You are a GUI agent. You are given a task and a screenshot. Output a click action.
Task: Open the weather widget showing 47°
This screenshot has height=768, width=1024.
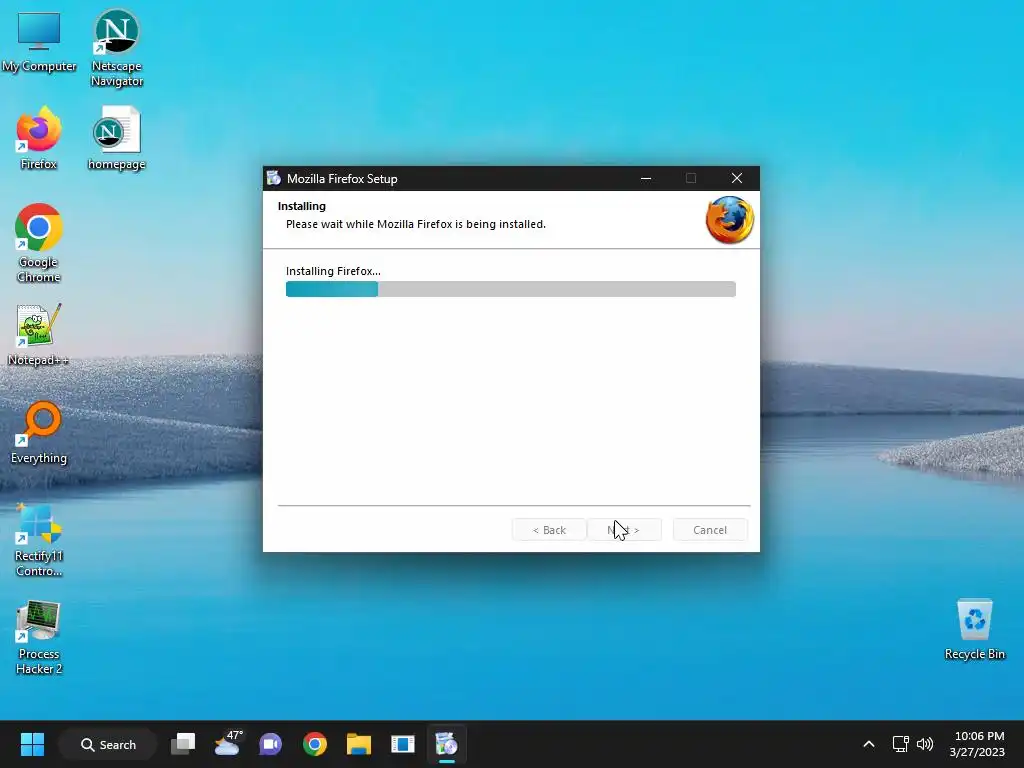[x=227, y=744]
